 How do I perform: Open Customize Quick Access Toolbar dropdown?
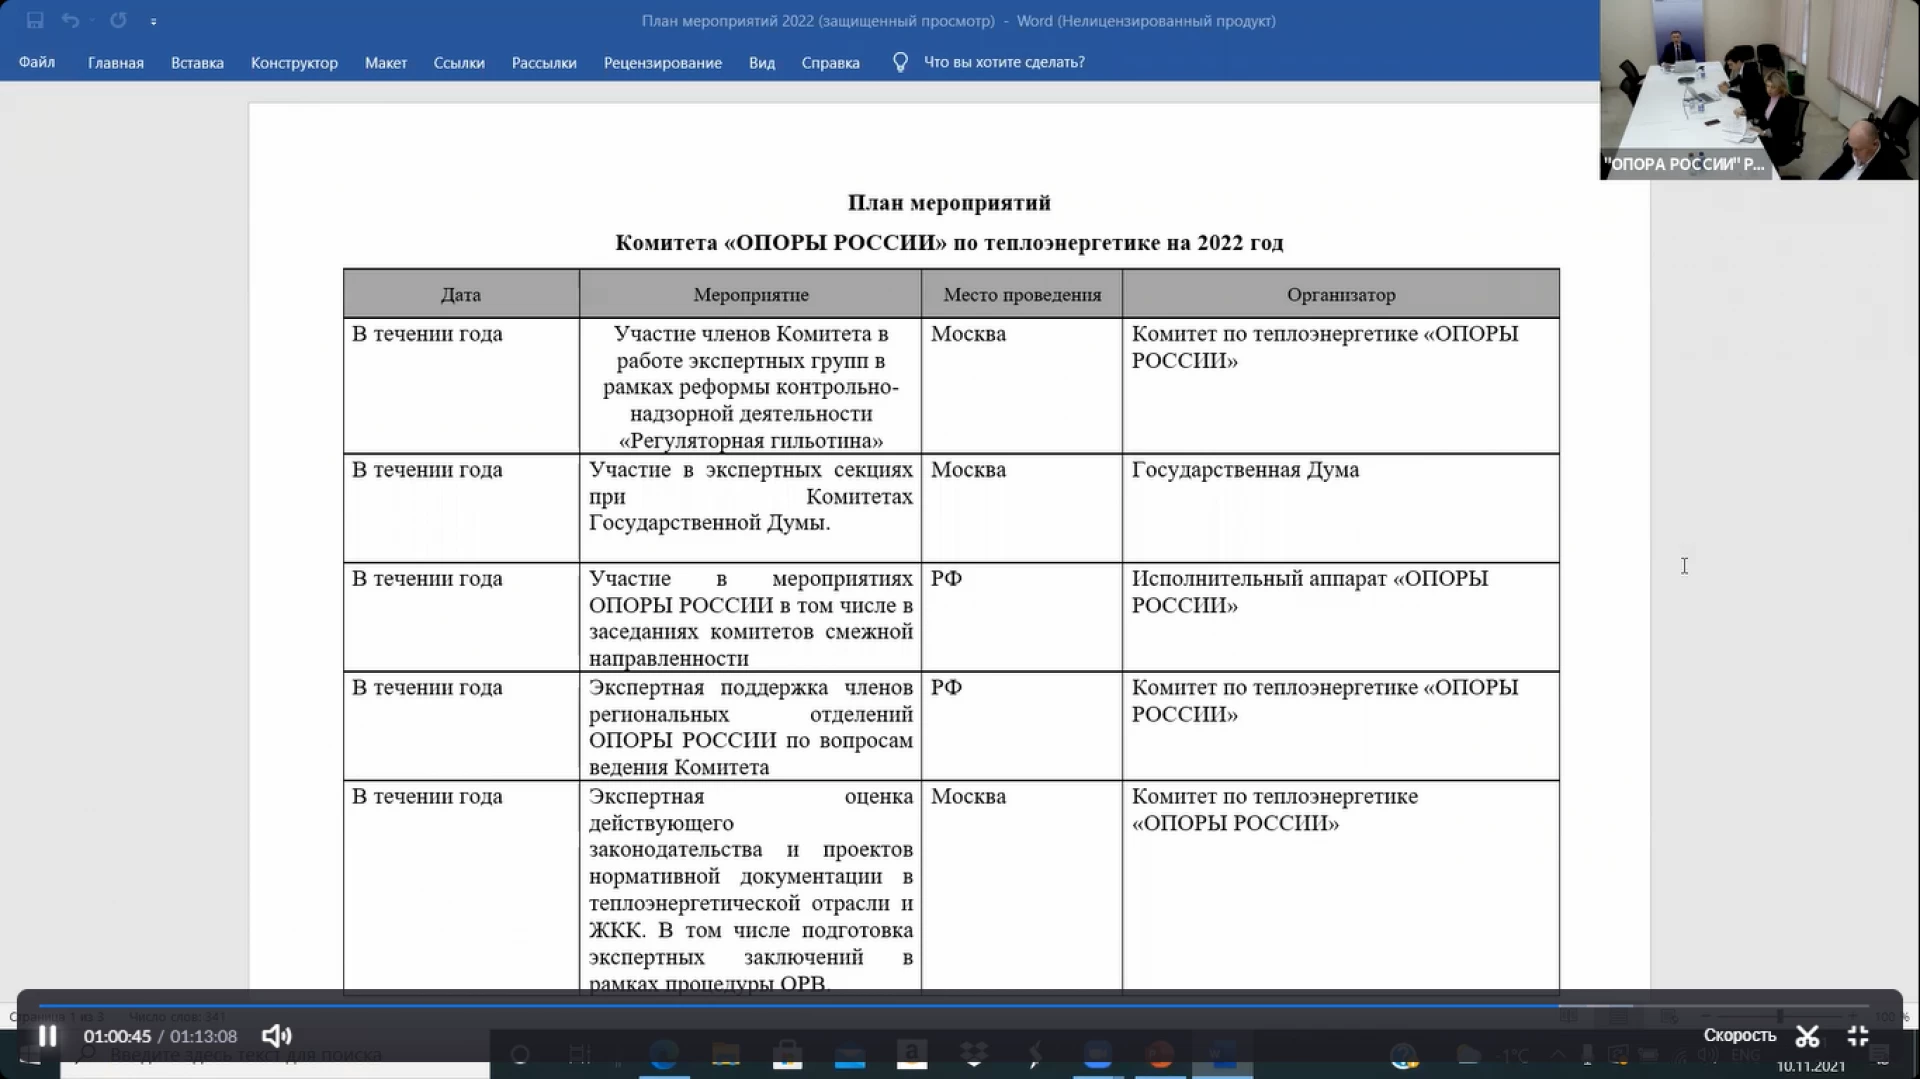(153, 21)
